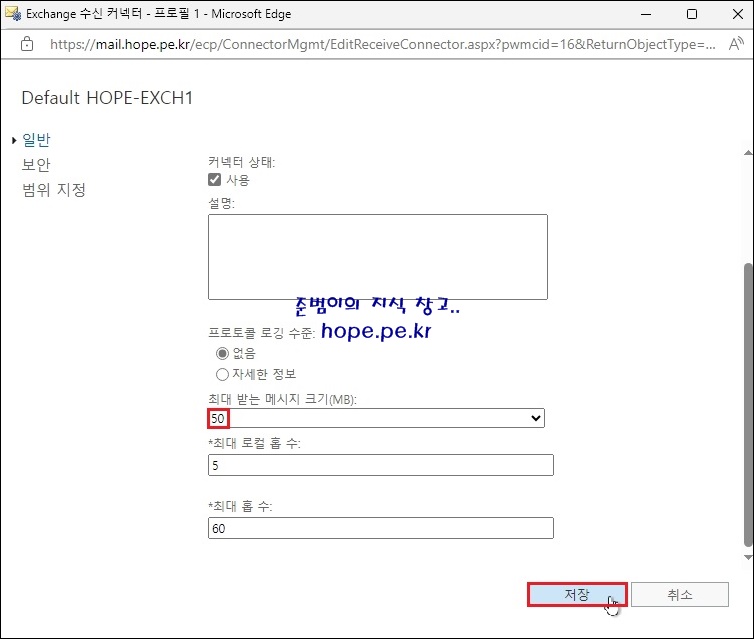Viewport: 754px width, 639px height.
Task: Click the 저장 button
Action: 577,595
